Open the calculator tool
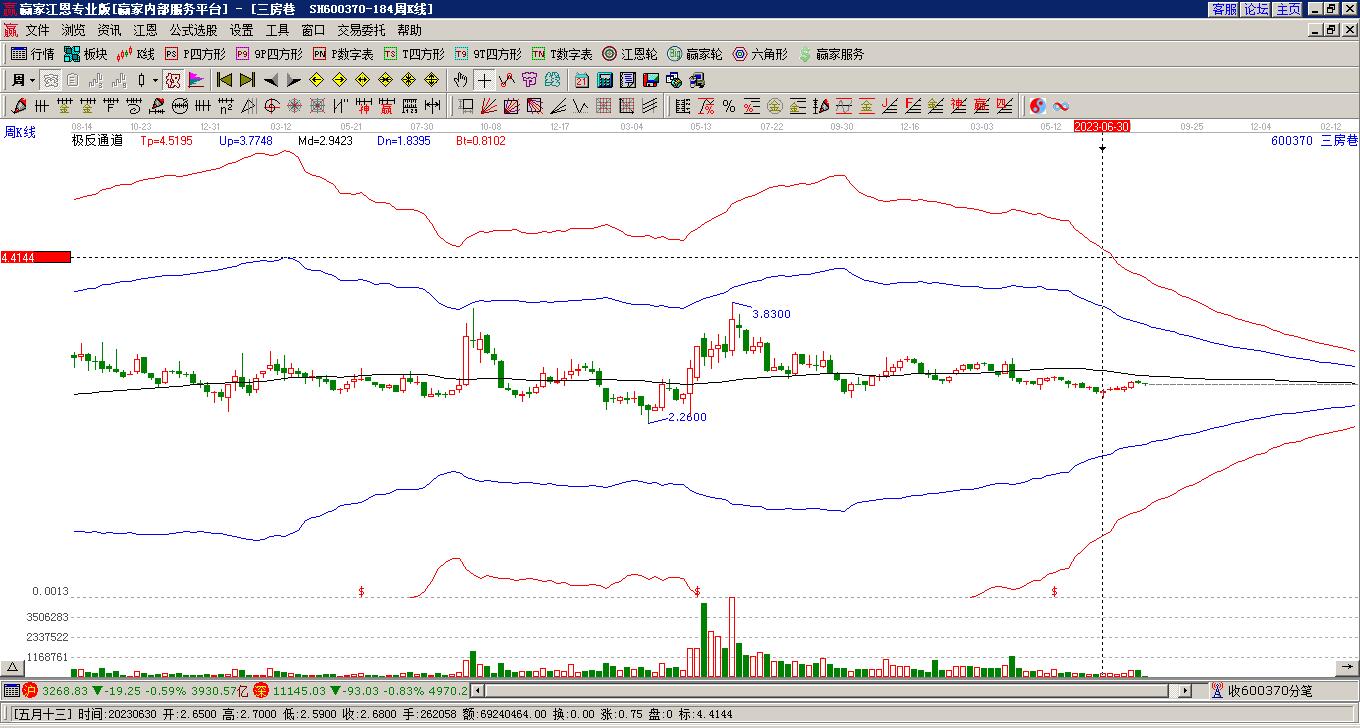The width and height of the screenshot is (1360, 728). point(605,80)
